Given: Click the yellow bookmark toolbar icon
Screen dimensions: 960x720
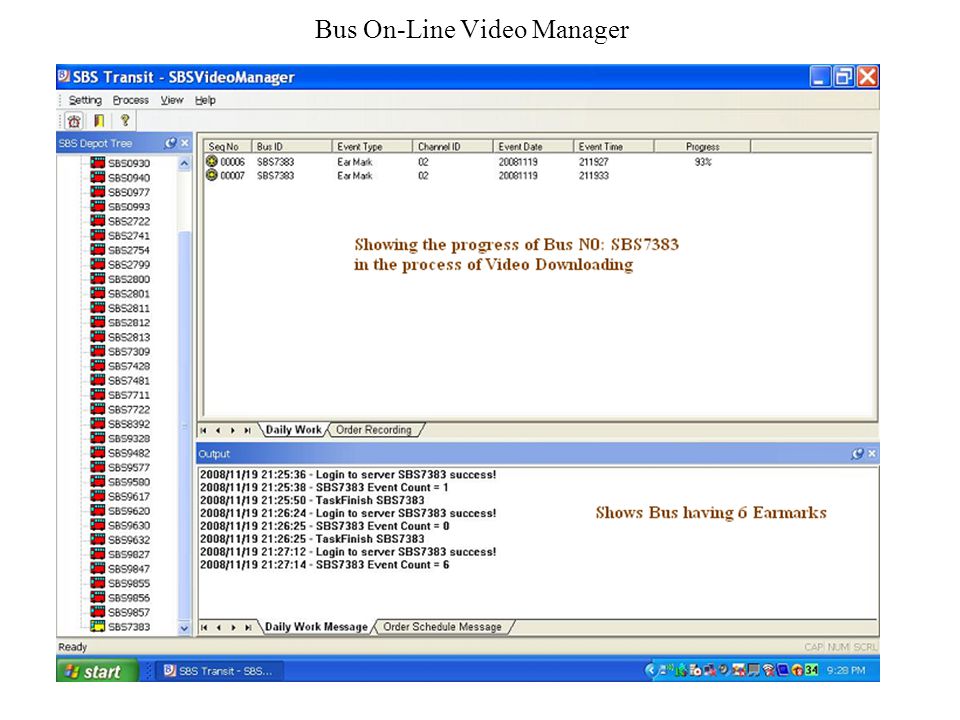Looking at the screenshot, I should point(99,121).
